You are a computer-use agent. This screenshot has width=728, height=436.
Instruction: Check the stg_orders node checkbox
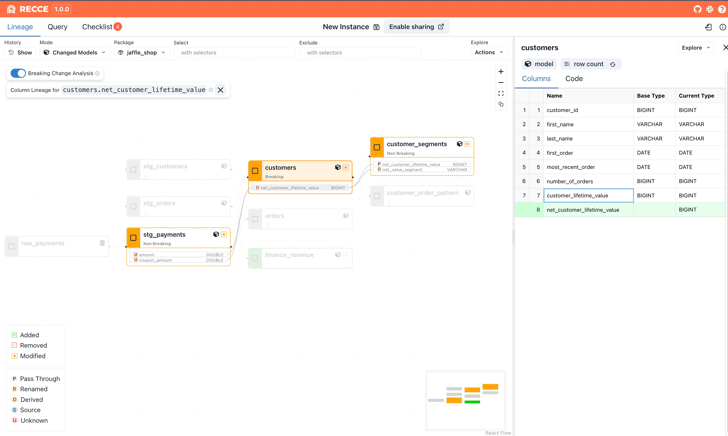click(x=133, y=206)
